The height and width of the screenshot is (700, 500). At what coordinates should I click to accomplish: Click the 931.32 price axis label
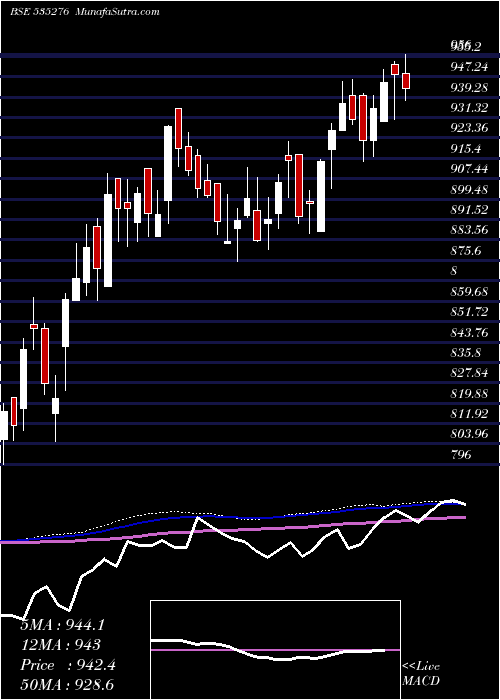point(469,108)
